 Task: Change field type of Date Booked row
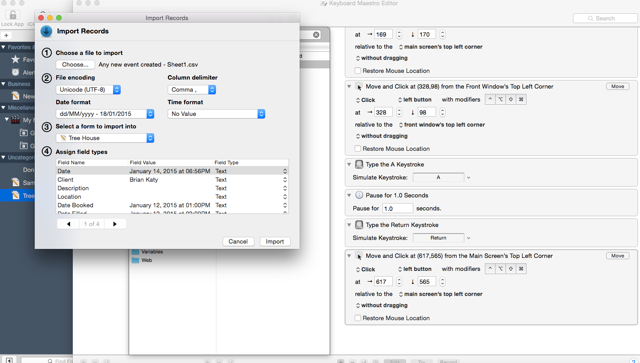tap(285, 205)
